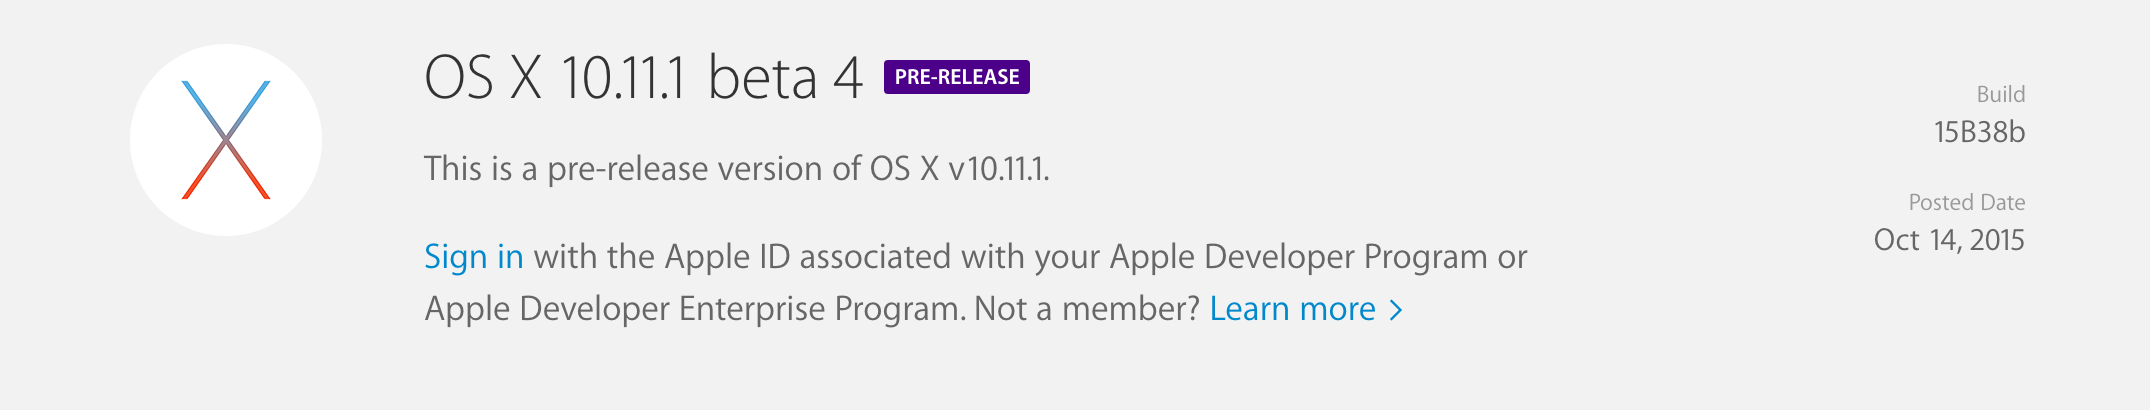This screenshot has width=2150, height=410.
Task: Select the Oct 14, 2015 date
Action: pyautogui.click(x=1948, y=240)
